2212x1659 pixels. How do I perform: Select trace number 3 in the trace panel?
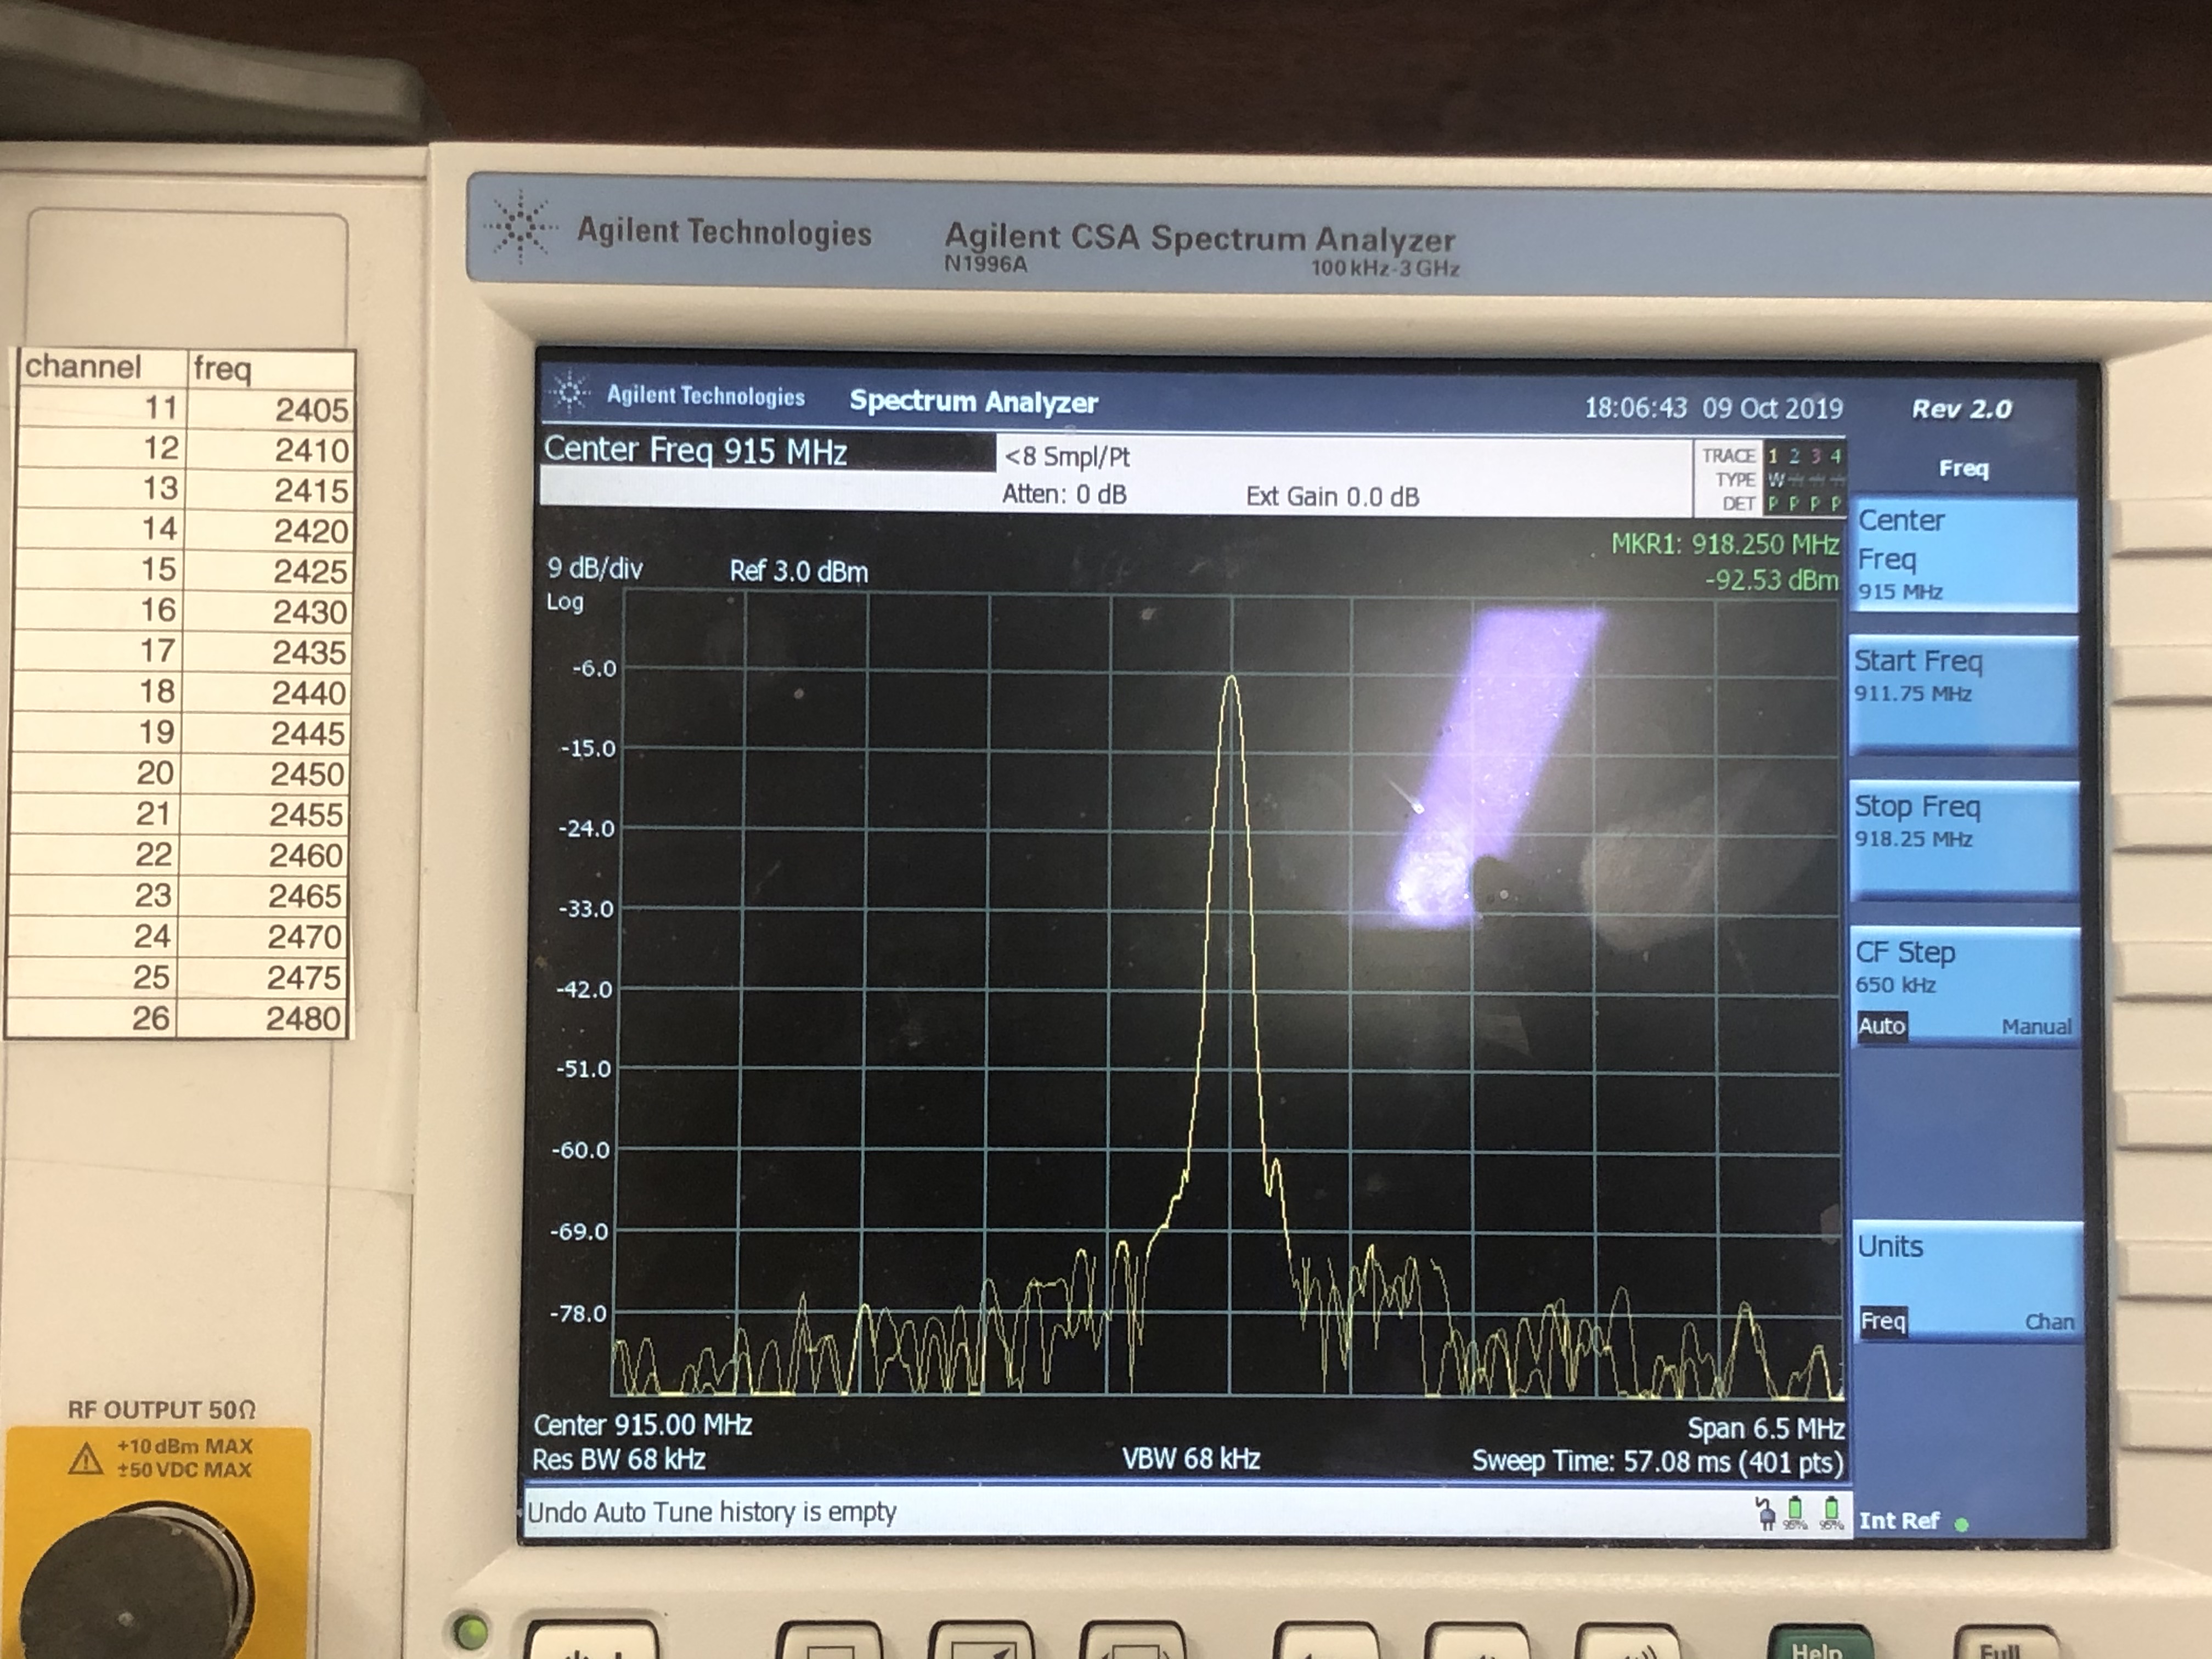(x=1815, y=456)
